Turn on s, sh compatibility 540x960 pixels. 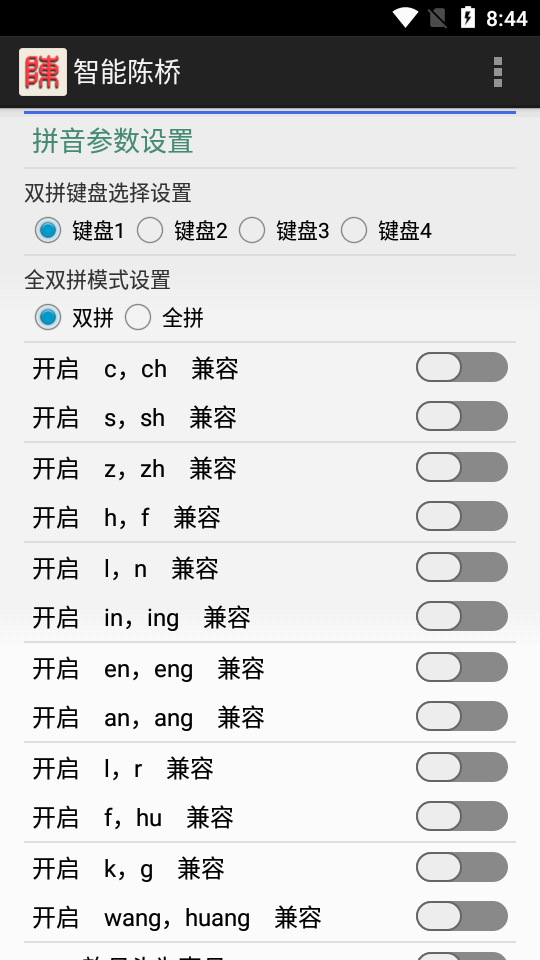coord(462,417)
